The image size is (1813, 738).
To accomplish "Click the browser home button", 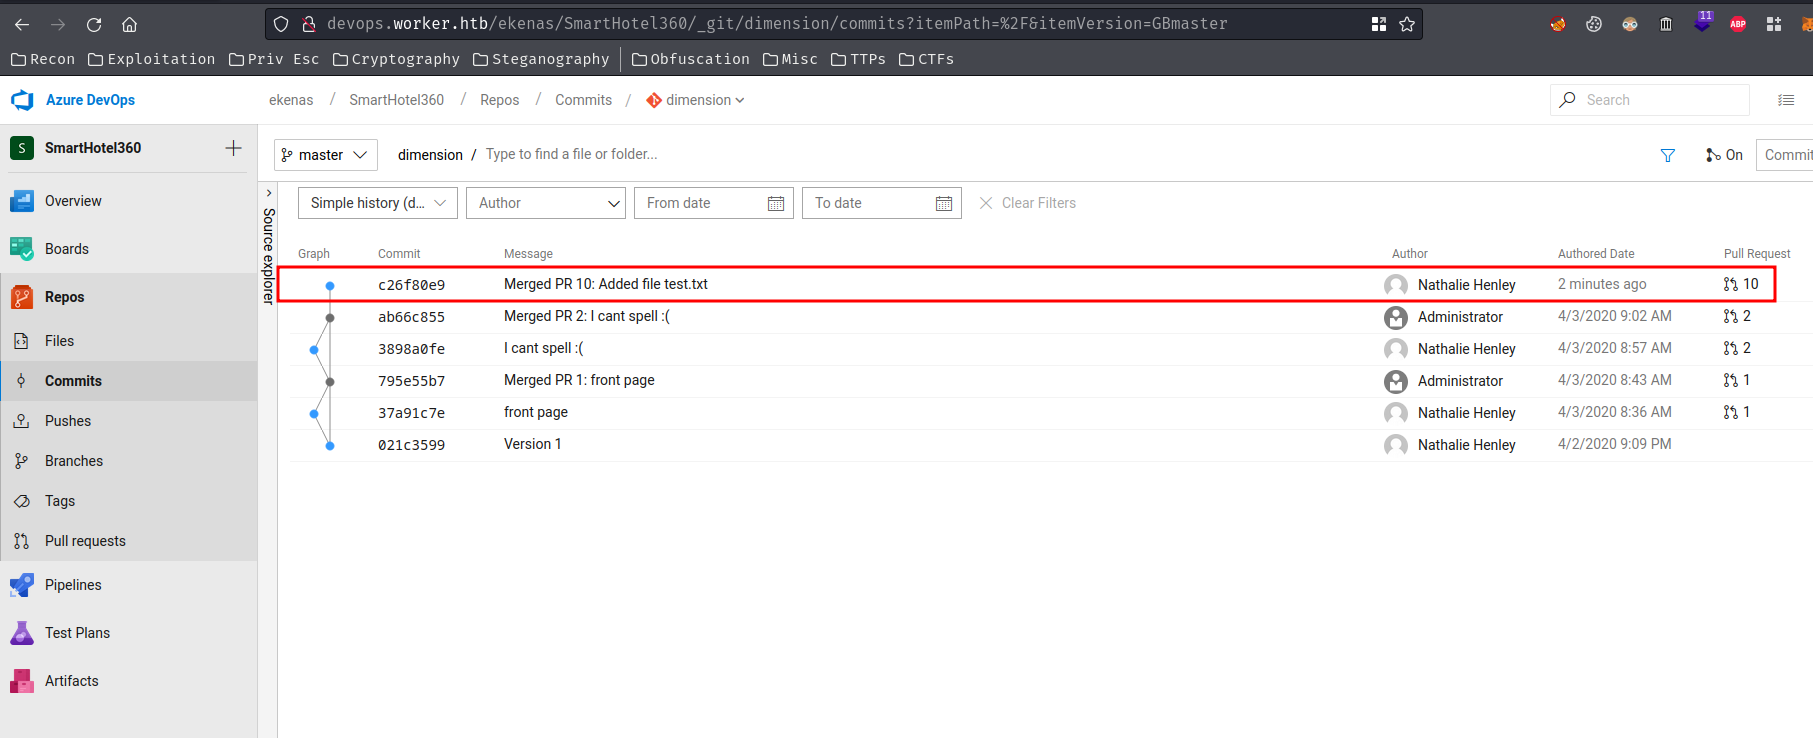I will click(x=129, y=24).
